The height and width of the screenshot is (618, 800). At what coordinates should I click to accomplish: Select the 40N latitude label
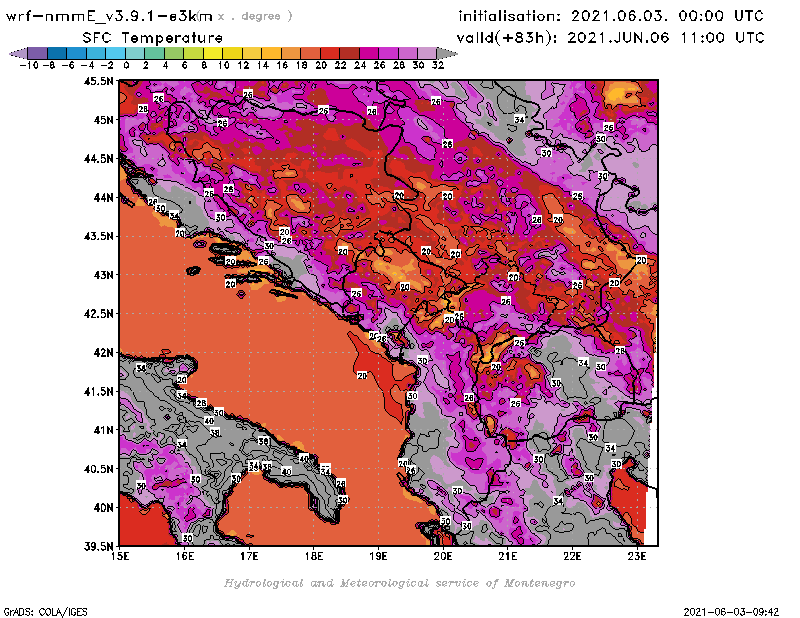(103, 508)
